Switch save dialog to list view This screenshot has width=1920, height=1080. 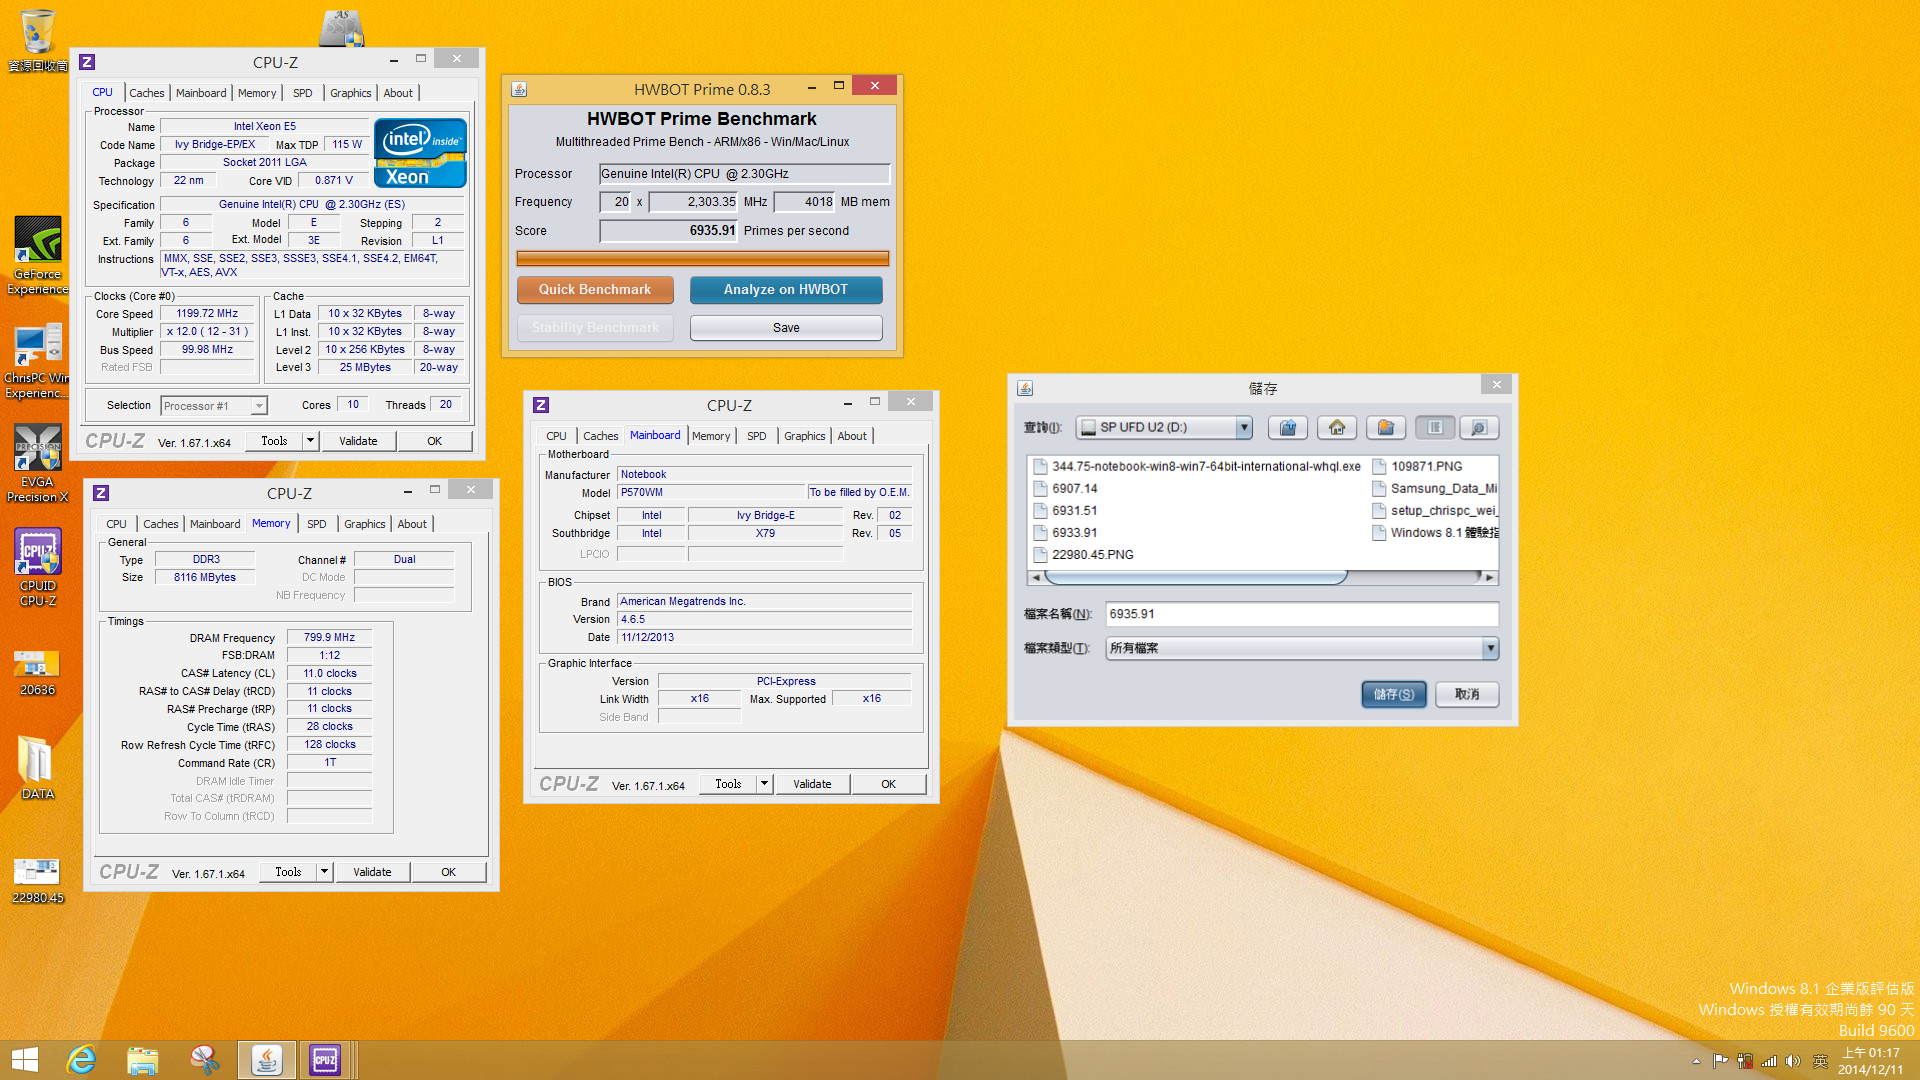click(1435, 427)
